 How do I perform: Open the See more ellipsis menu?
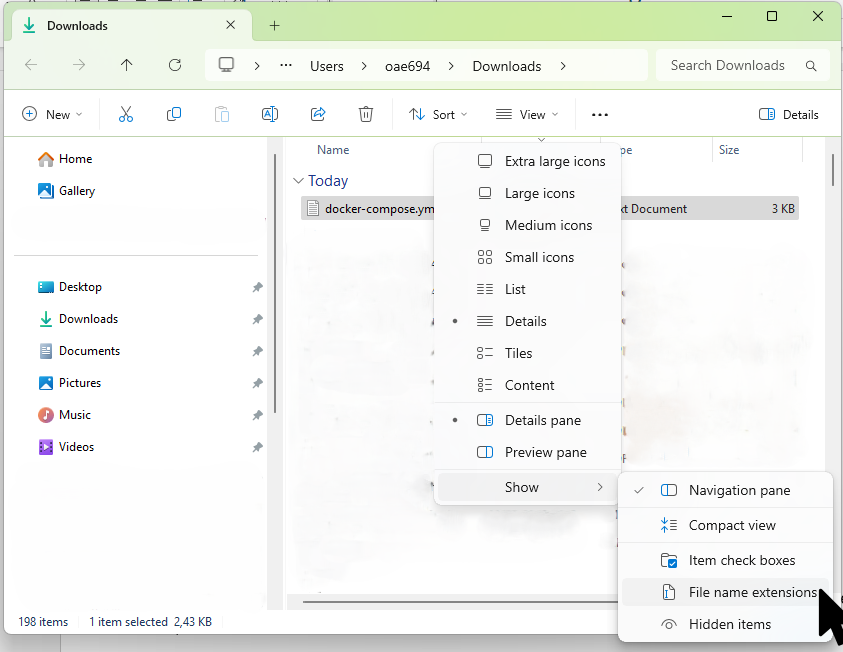600,115
